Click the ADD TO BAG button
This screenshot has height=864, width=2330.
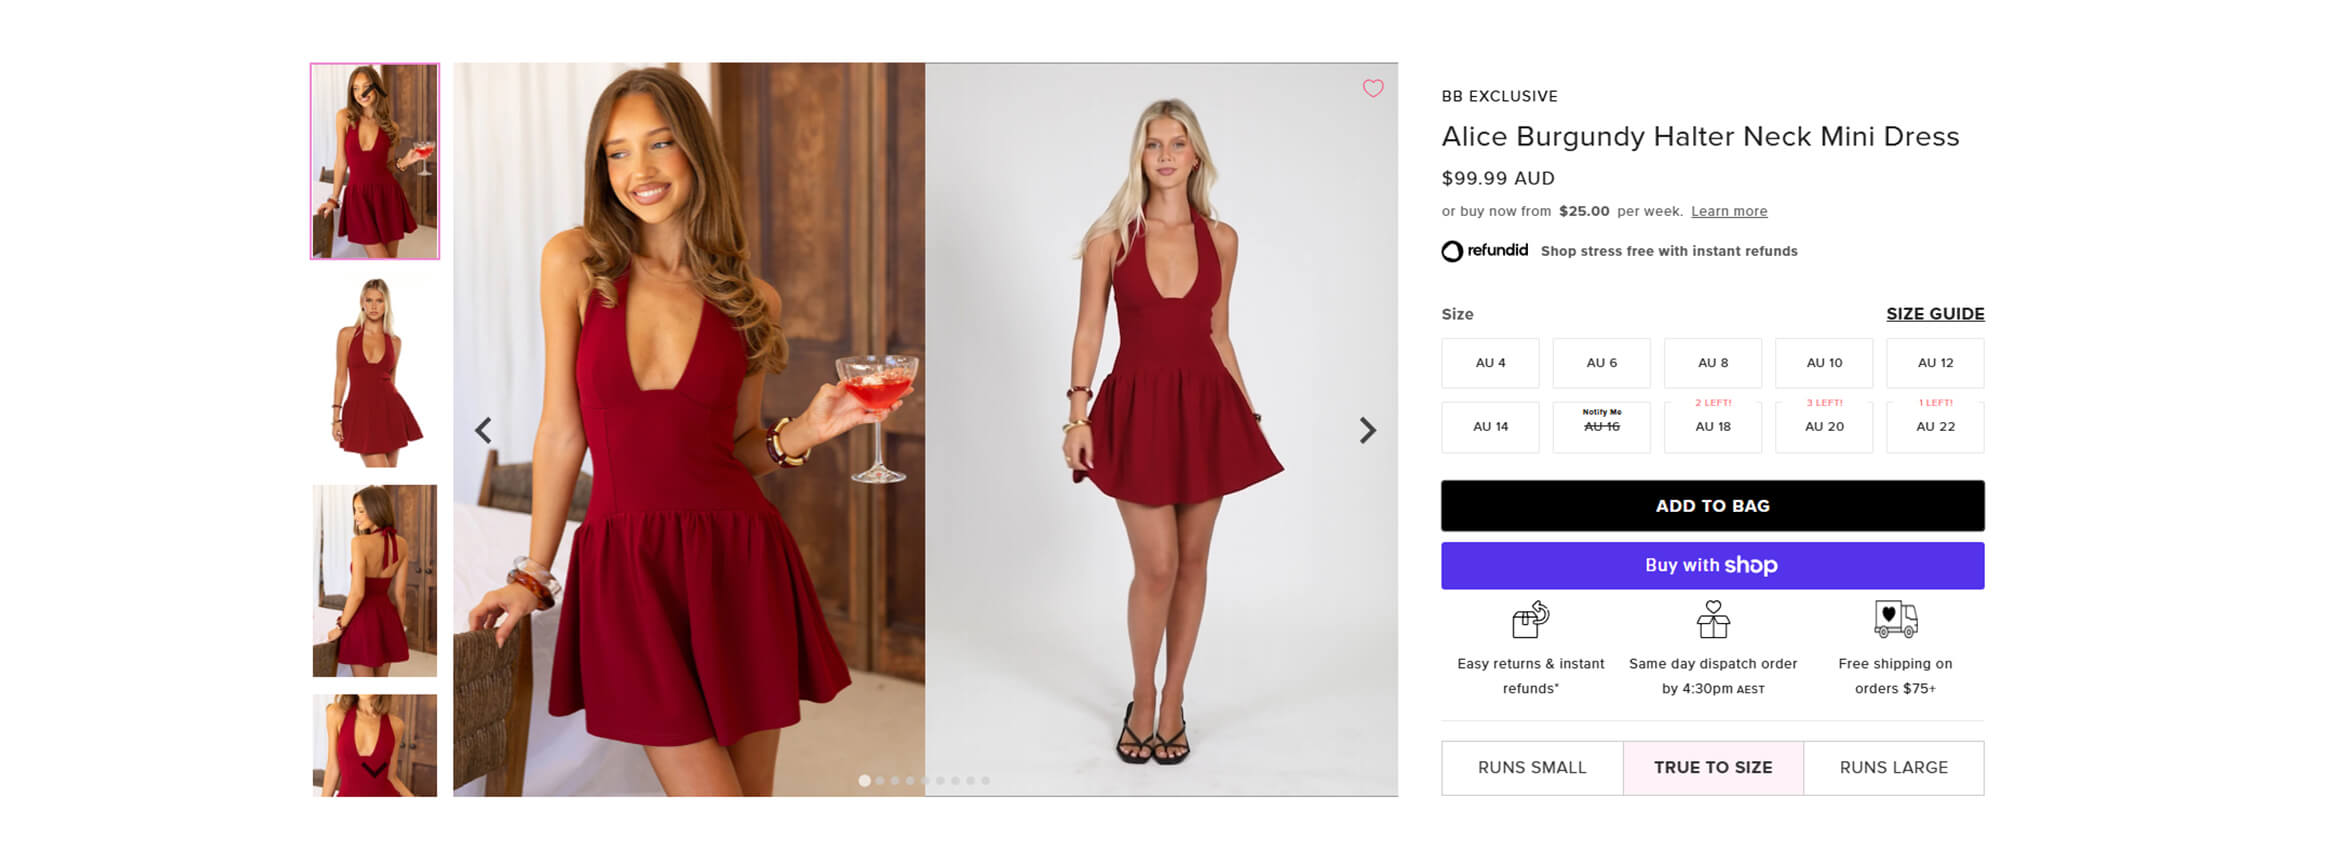click(x=1713, y=505)
